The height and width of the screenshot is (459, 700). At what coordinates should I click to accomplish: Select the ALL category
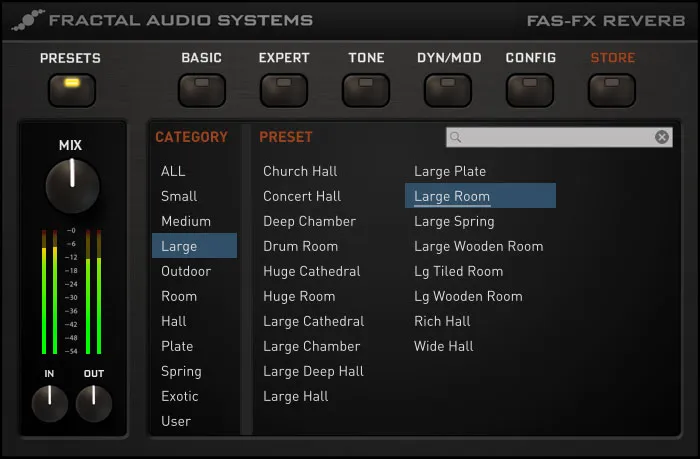173,171
